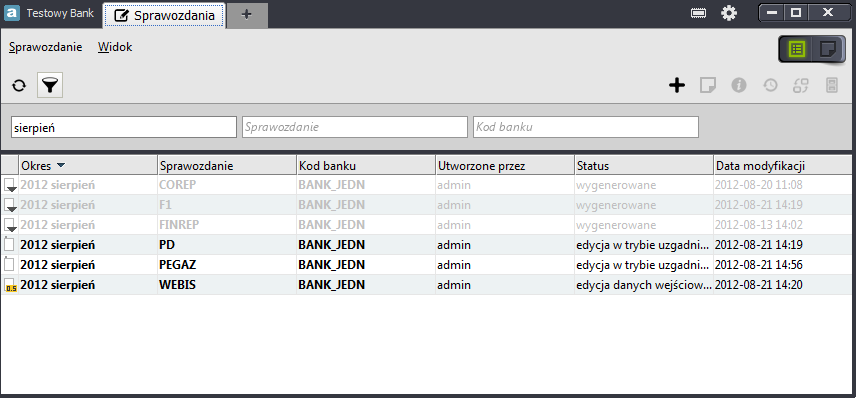Screen dimensions: 856x398
Task: Maximize the application window
Action: (x=796, y=13)
